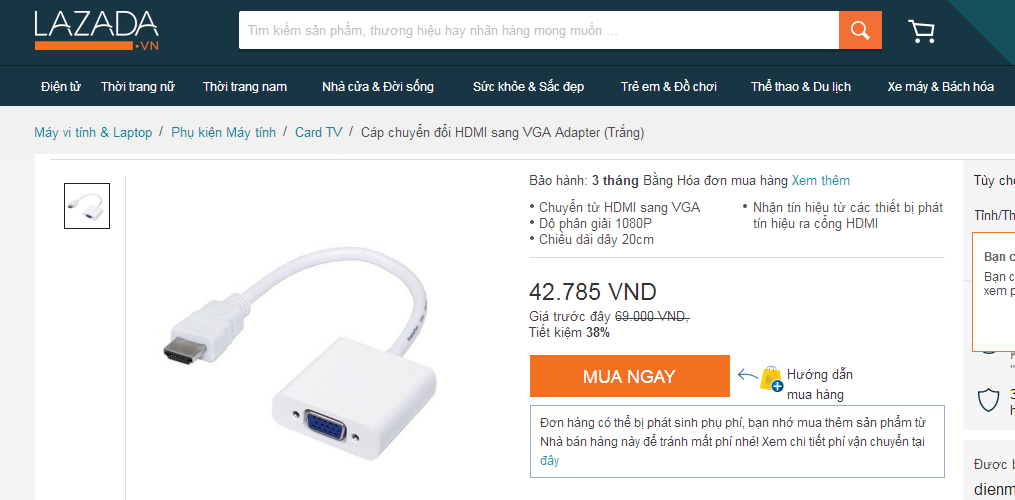Select the HDMI adapter product thumbnail
1015x500 pixels.
pyautogui.click(x=87, y=206)
